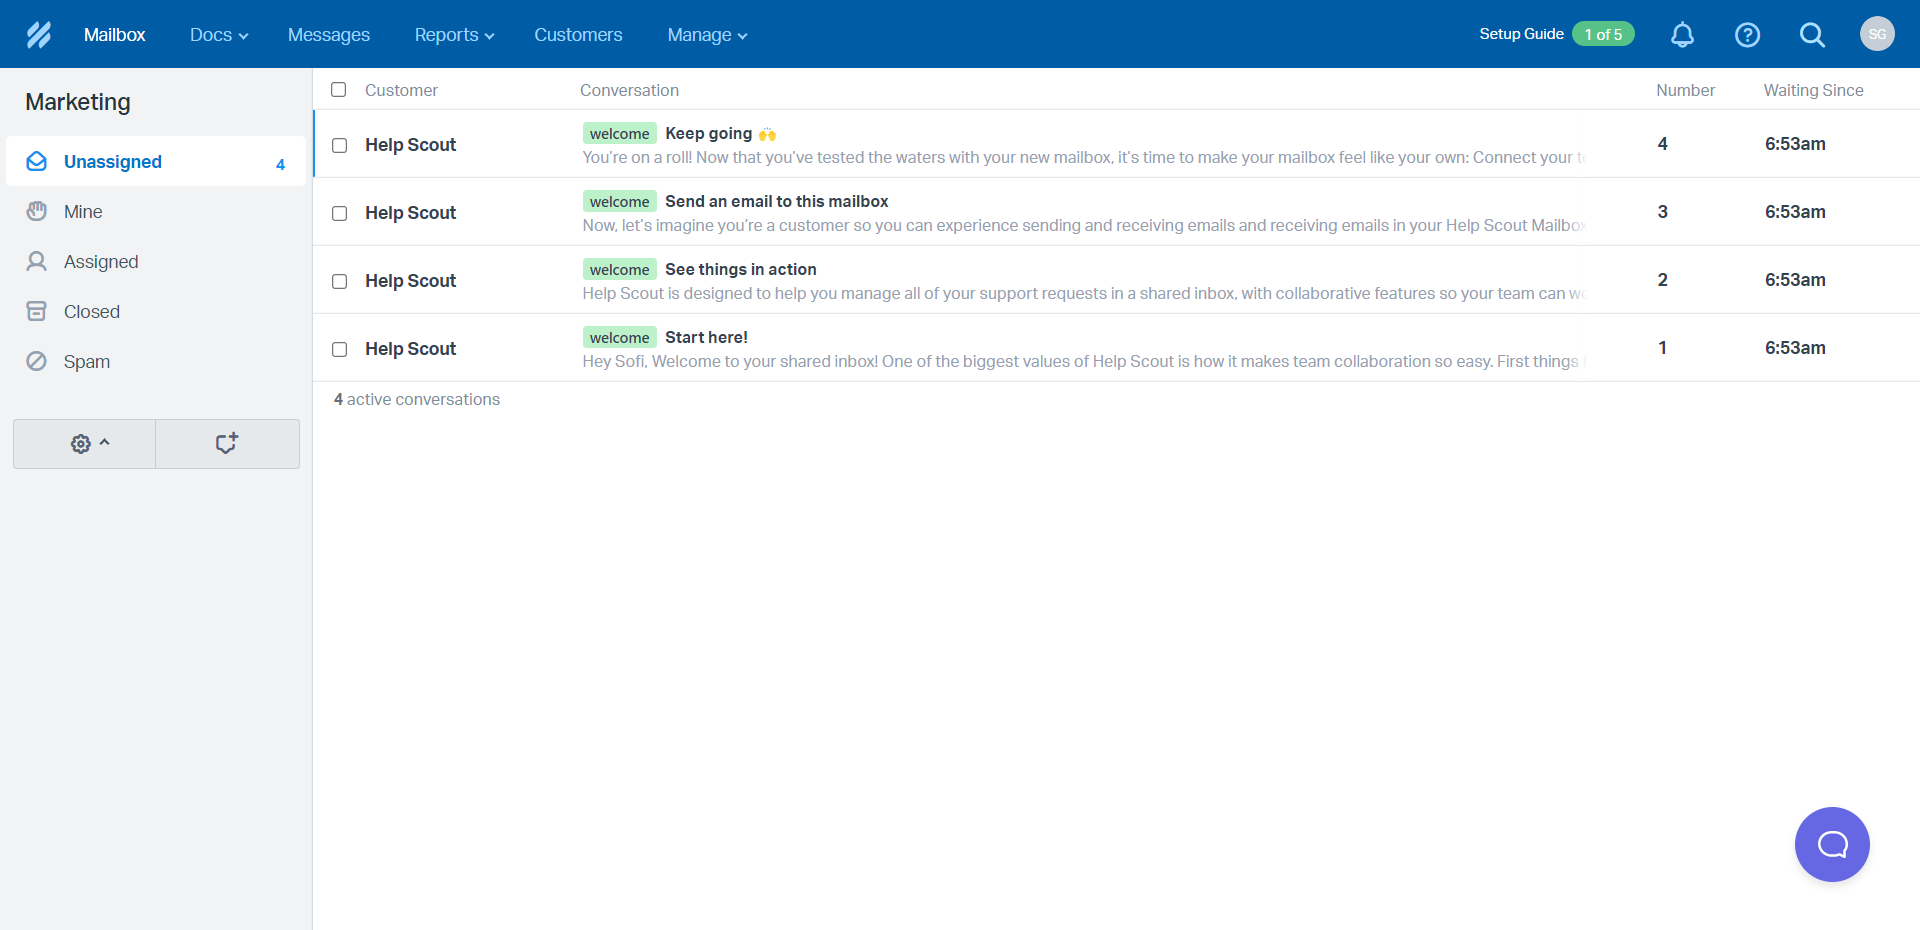Open the notifications bell
Screen dimensions: 1920x930
coord(1683,35)
